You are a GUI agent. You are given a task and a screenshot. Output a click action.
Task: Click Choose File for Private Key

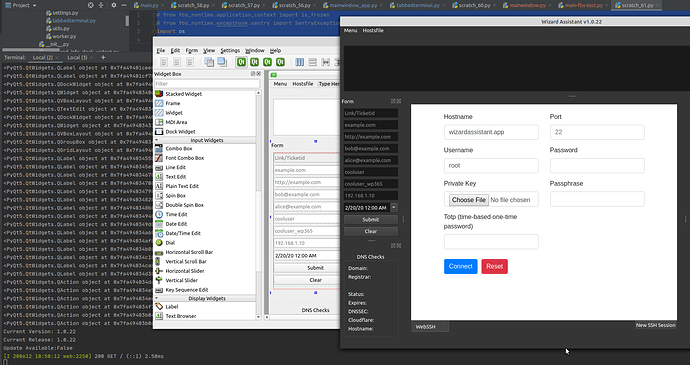pyautogui.click(x=469, y=199)
